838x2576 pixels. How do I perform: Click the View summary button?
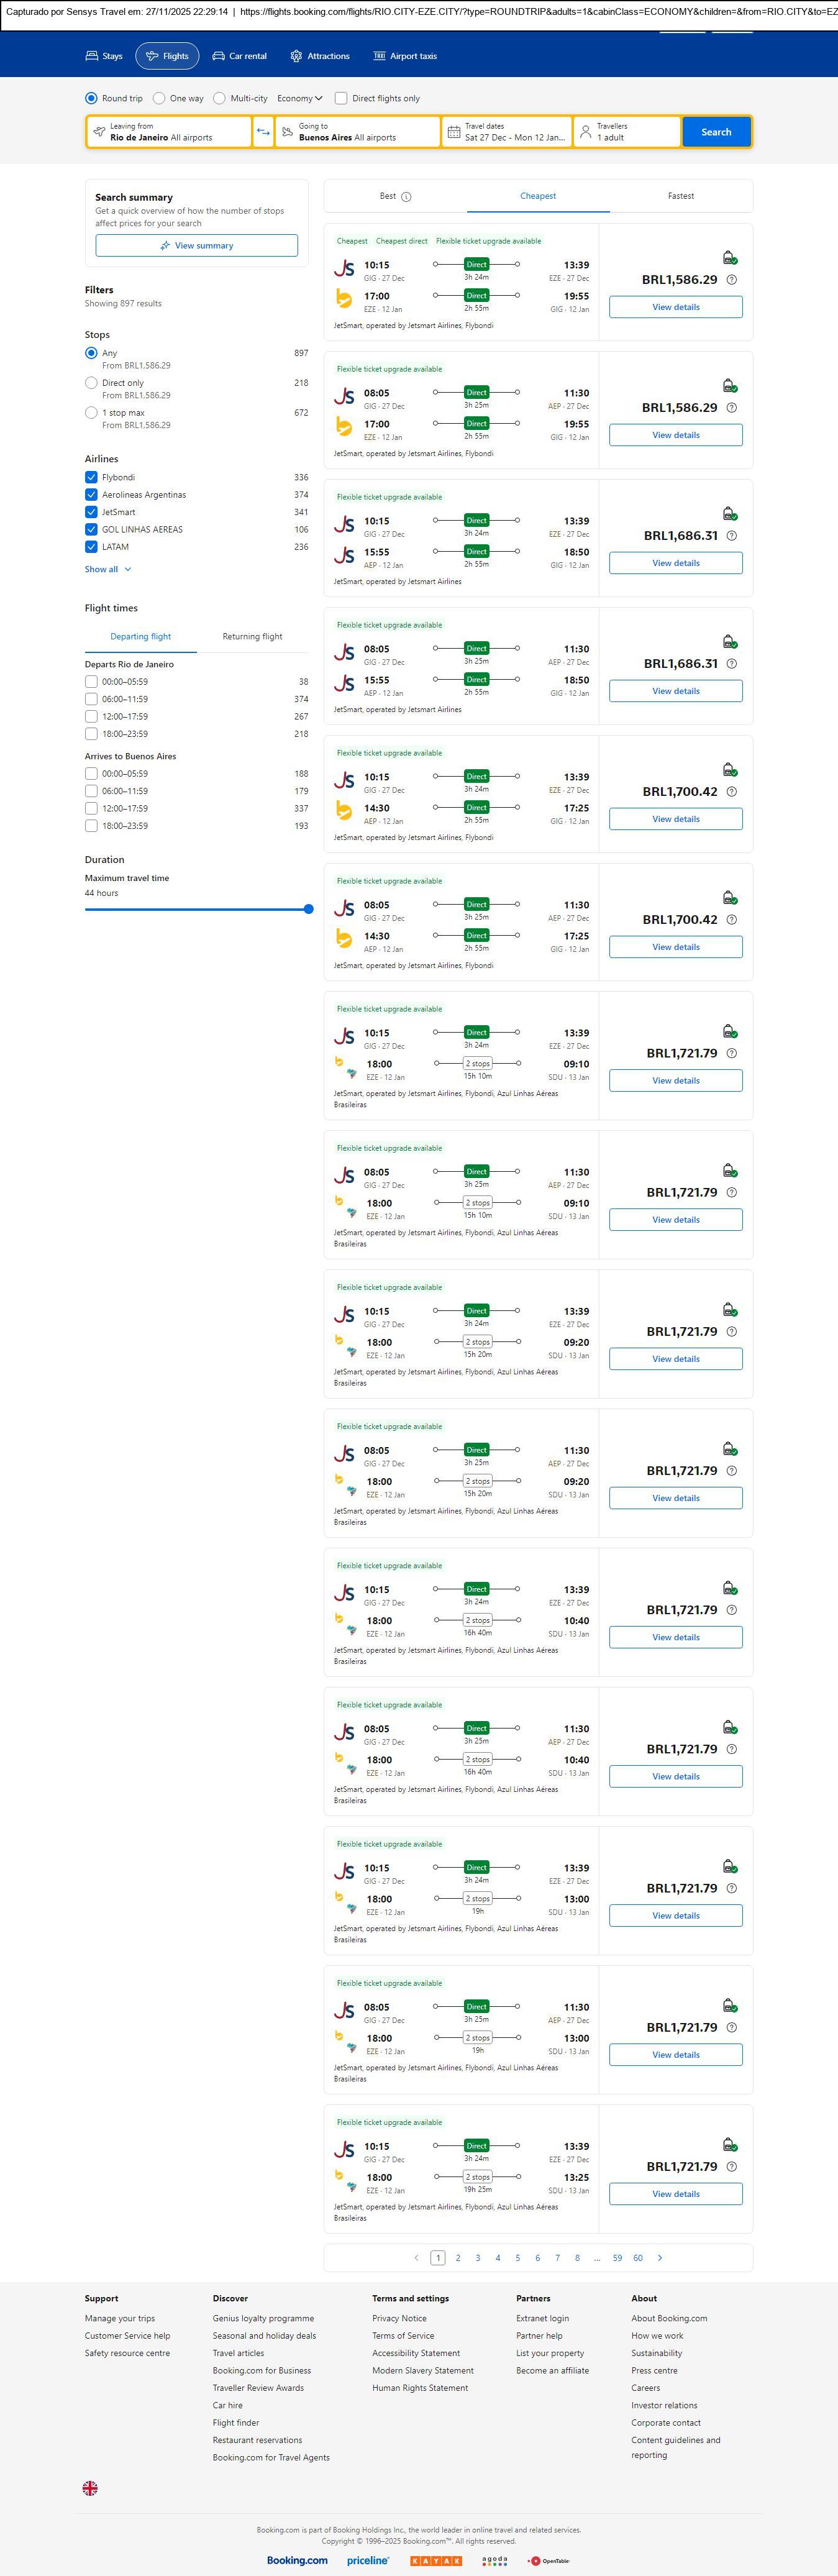pos(196,246)
